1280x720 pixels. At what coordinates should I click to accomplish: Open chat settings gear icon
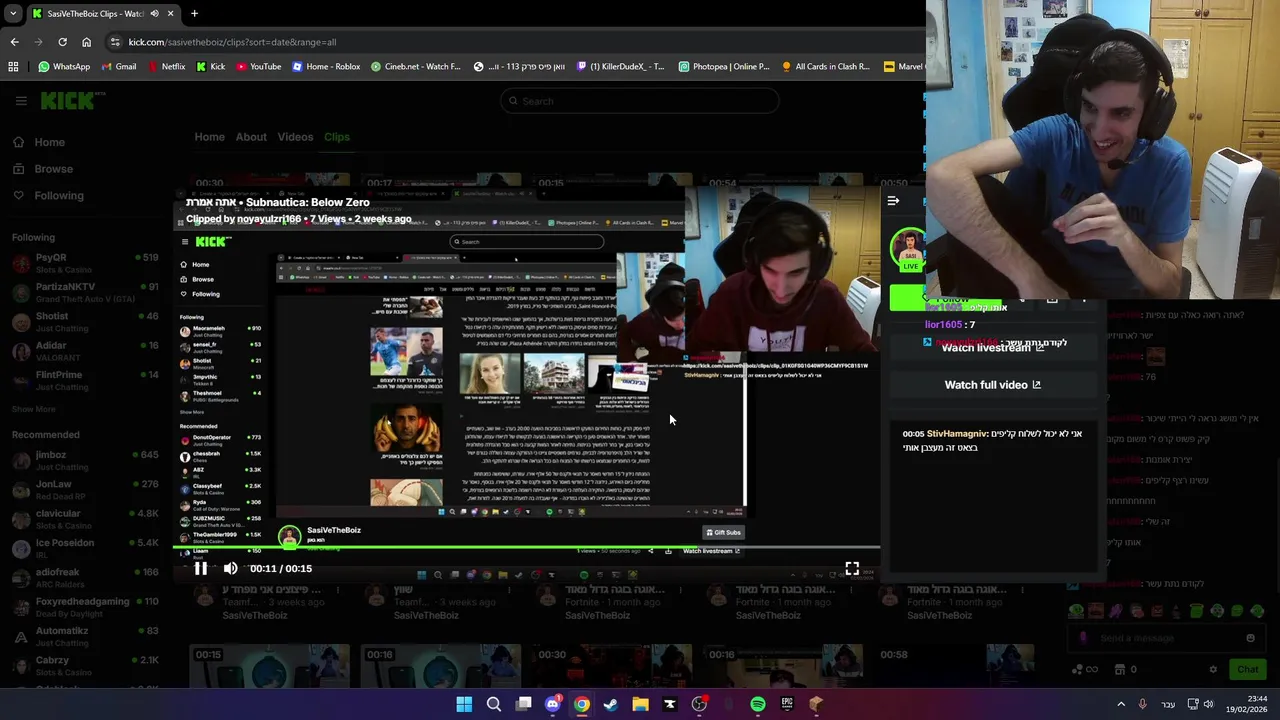1213,669
